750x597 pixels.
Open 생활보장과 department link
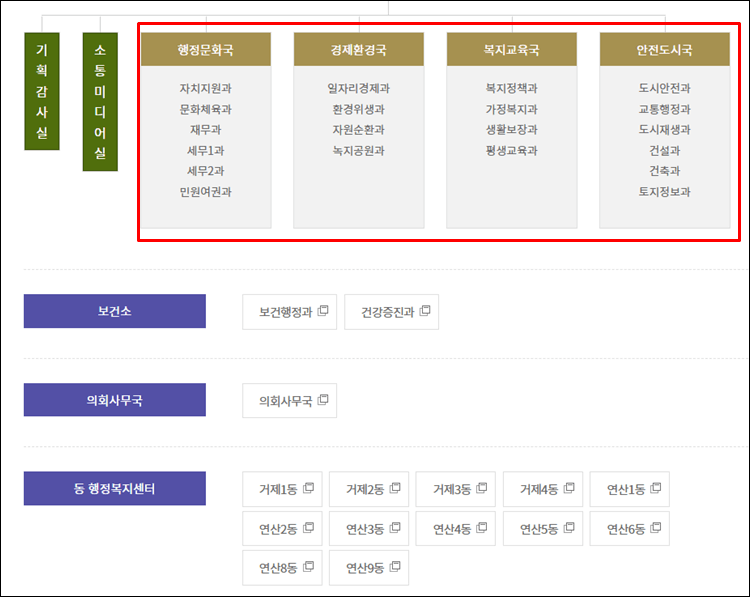(x=512, y=130)
